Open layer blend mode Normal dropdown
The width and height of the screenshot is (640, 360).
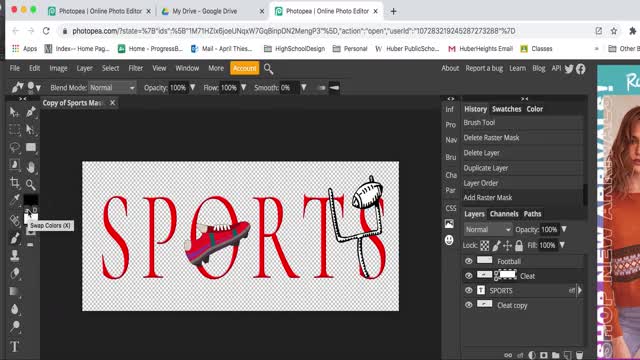click(x=488, y=229)
